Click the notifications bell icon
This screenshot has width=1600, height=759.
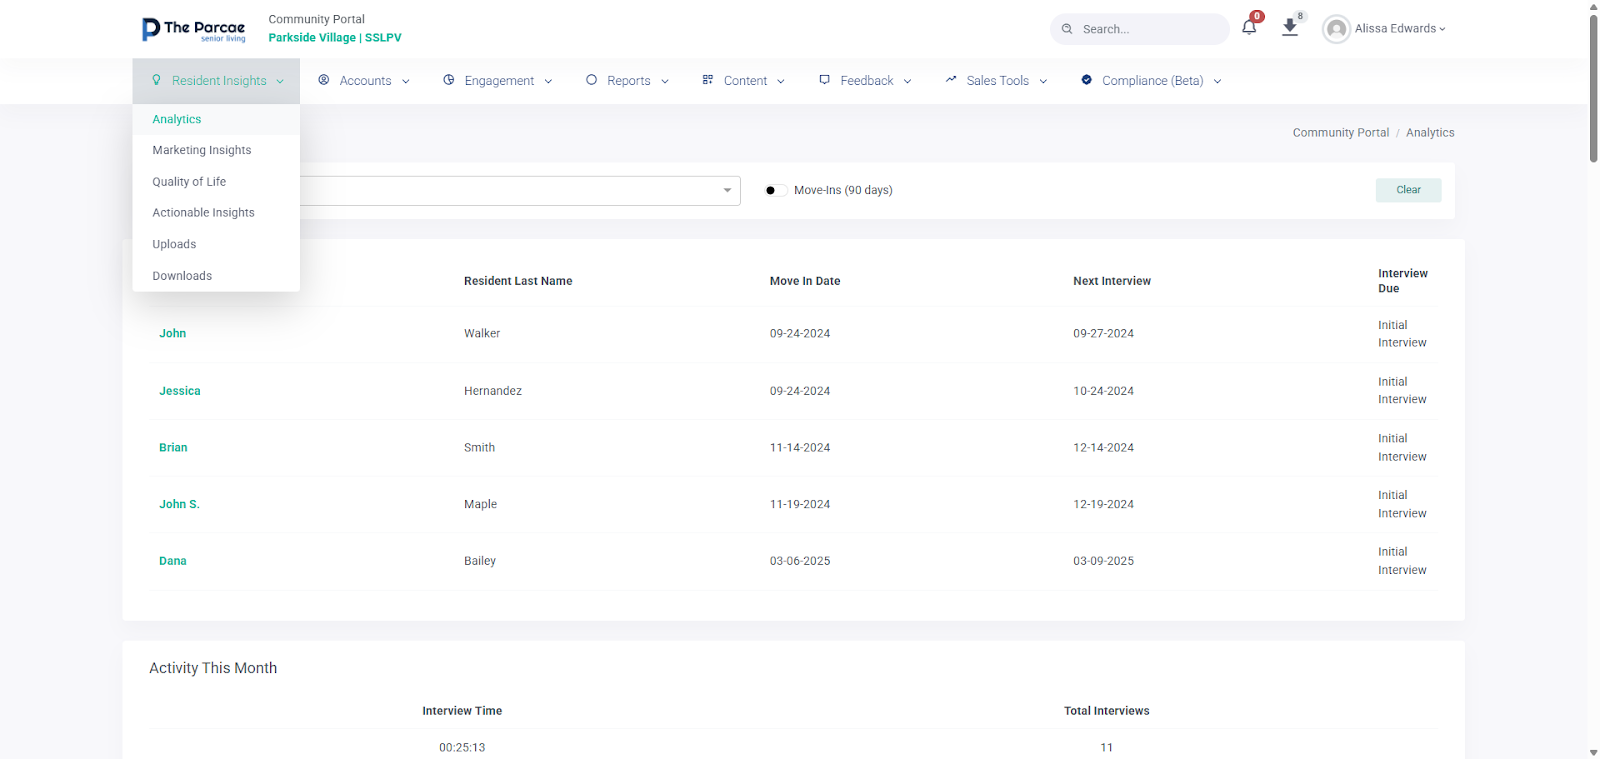1249,28
